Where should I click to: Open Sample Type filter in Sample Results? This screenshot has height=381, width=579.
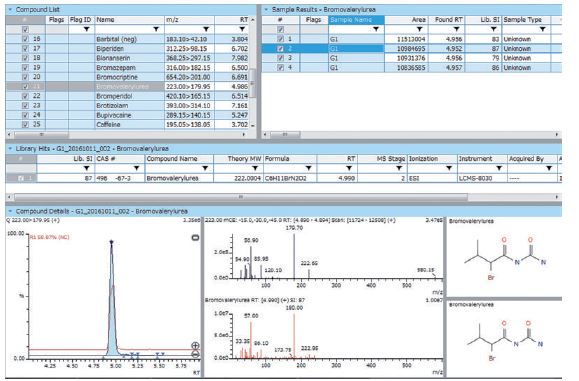[x=543, y=29]
